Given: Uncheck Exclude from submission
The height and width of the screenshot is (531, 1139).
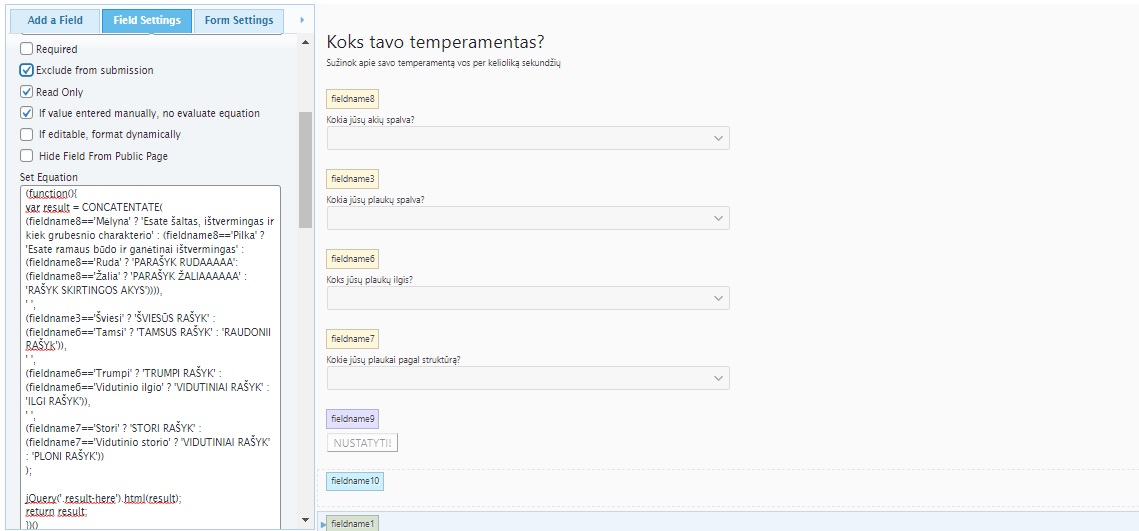Looking at the screenshot, I should click(x=26, y=70).
